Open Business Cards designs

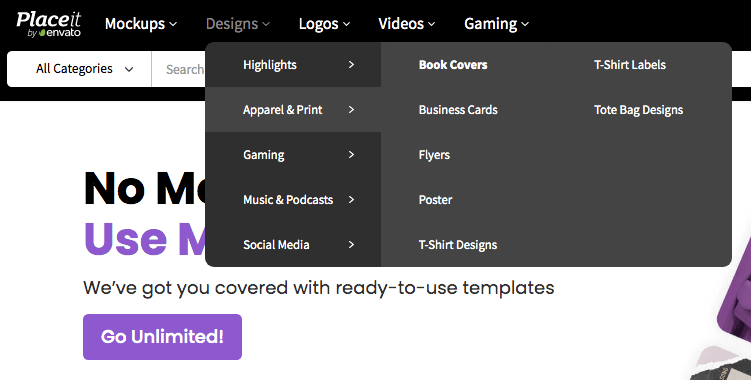pos(458,110)
